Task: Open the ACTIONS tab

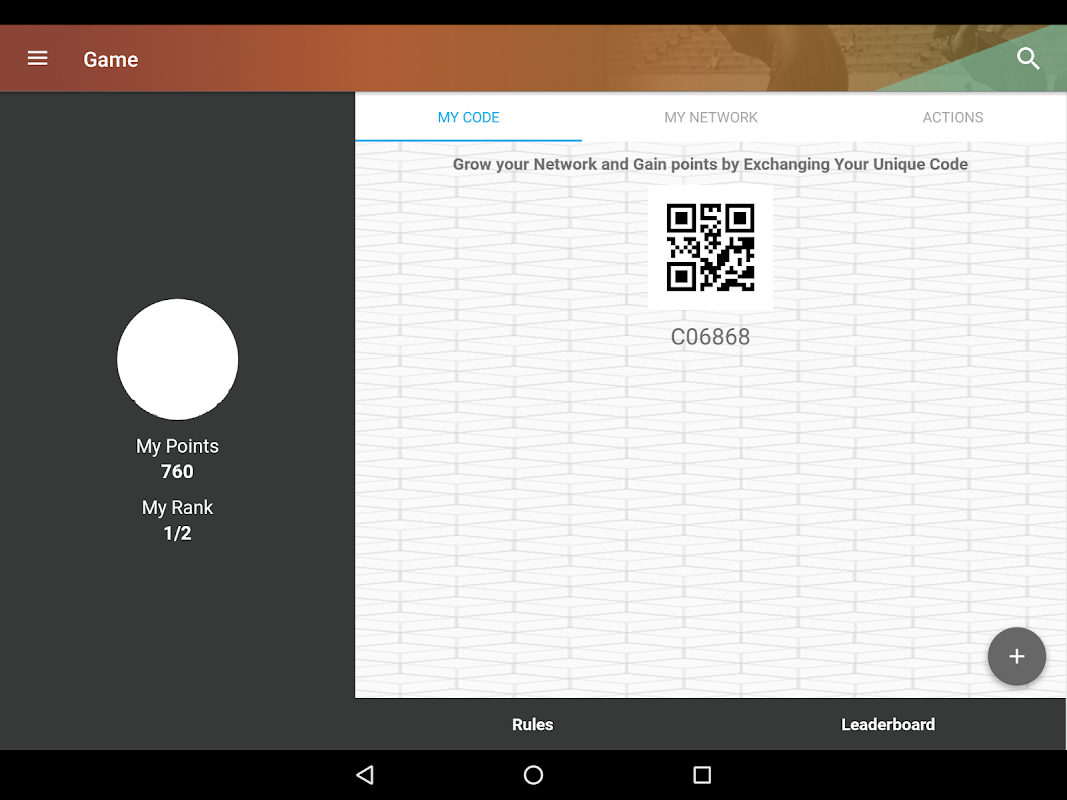Action: (953, 117)
